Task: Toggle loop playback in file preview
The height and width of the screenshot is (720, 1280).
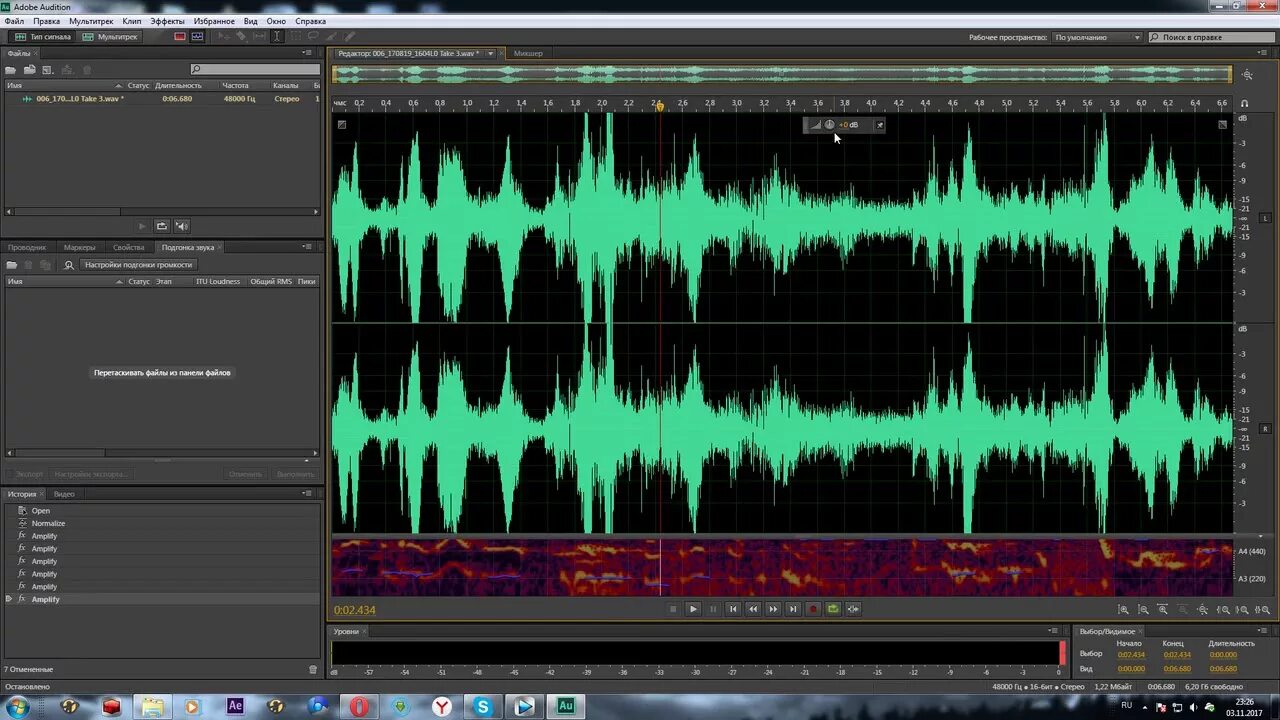Action: 162,226
